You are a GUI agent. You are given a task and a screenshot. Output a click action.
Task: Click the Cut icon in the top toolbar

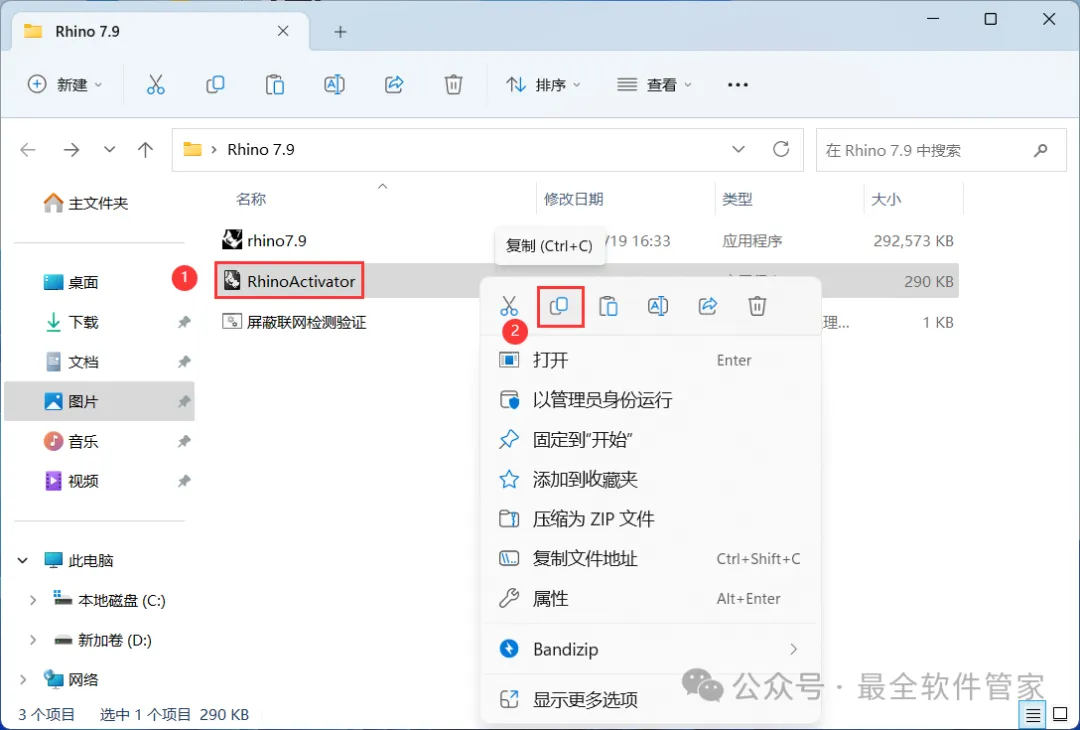coord(156,85)
